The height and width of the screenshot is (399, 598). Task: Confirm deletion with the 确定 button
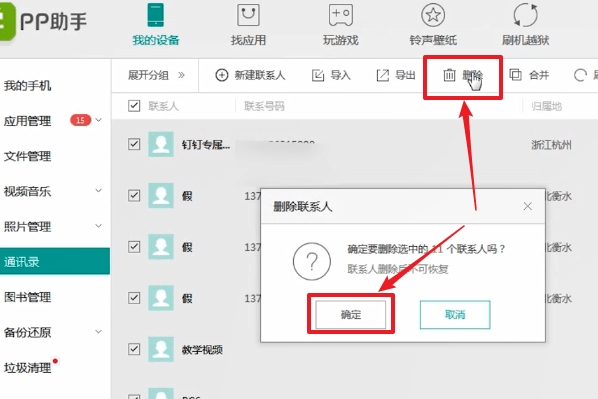point(350,315)
